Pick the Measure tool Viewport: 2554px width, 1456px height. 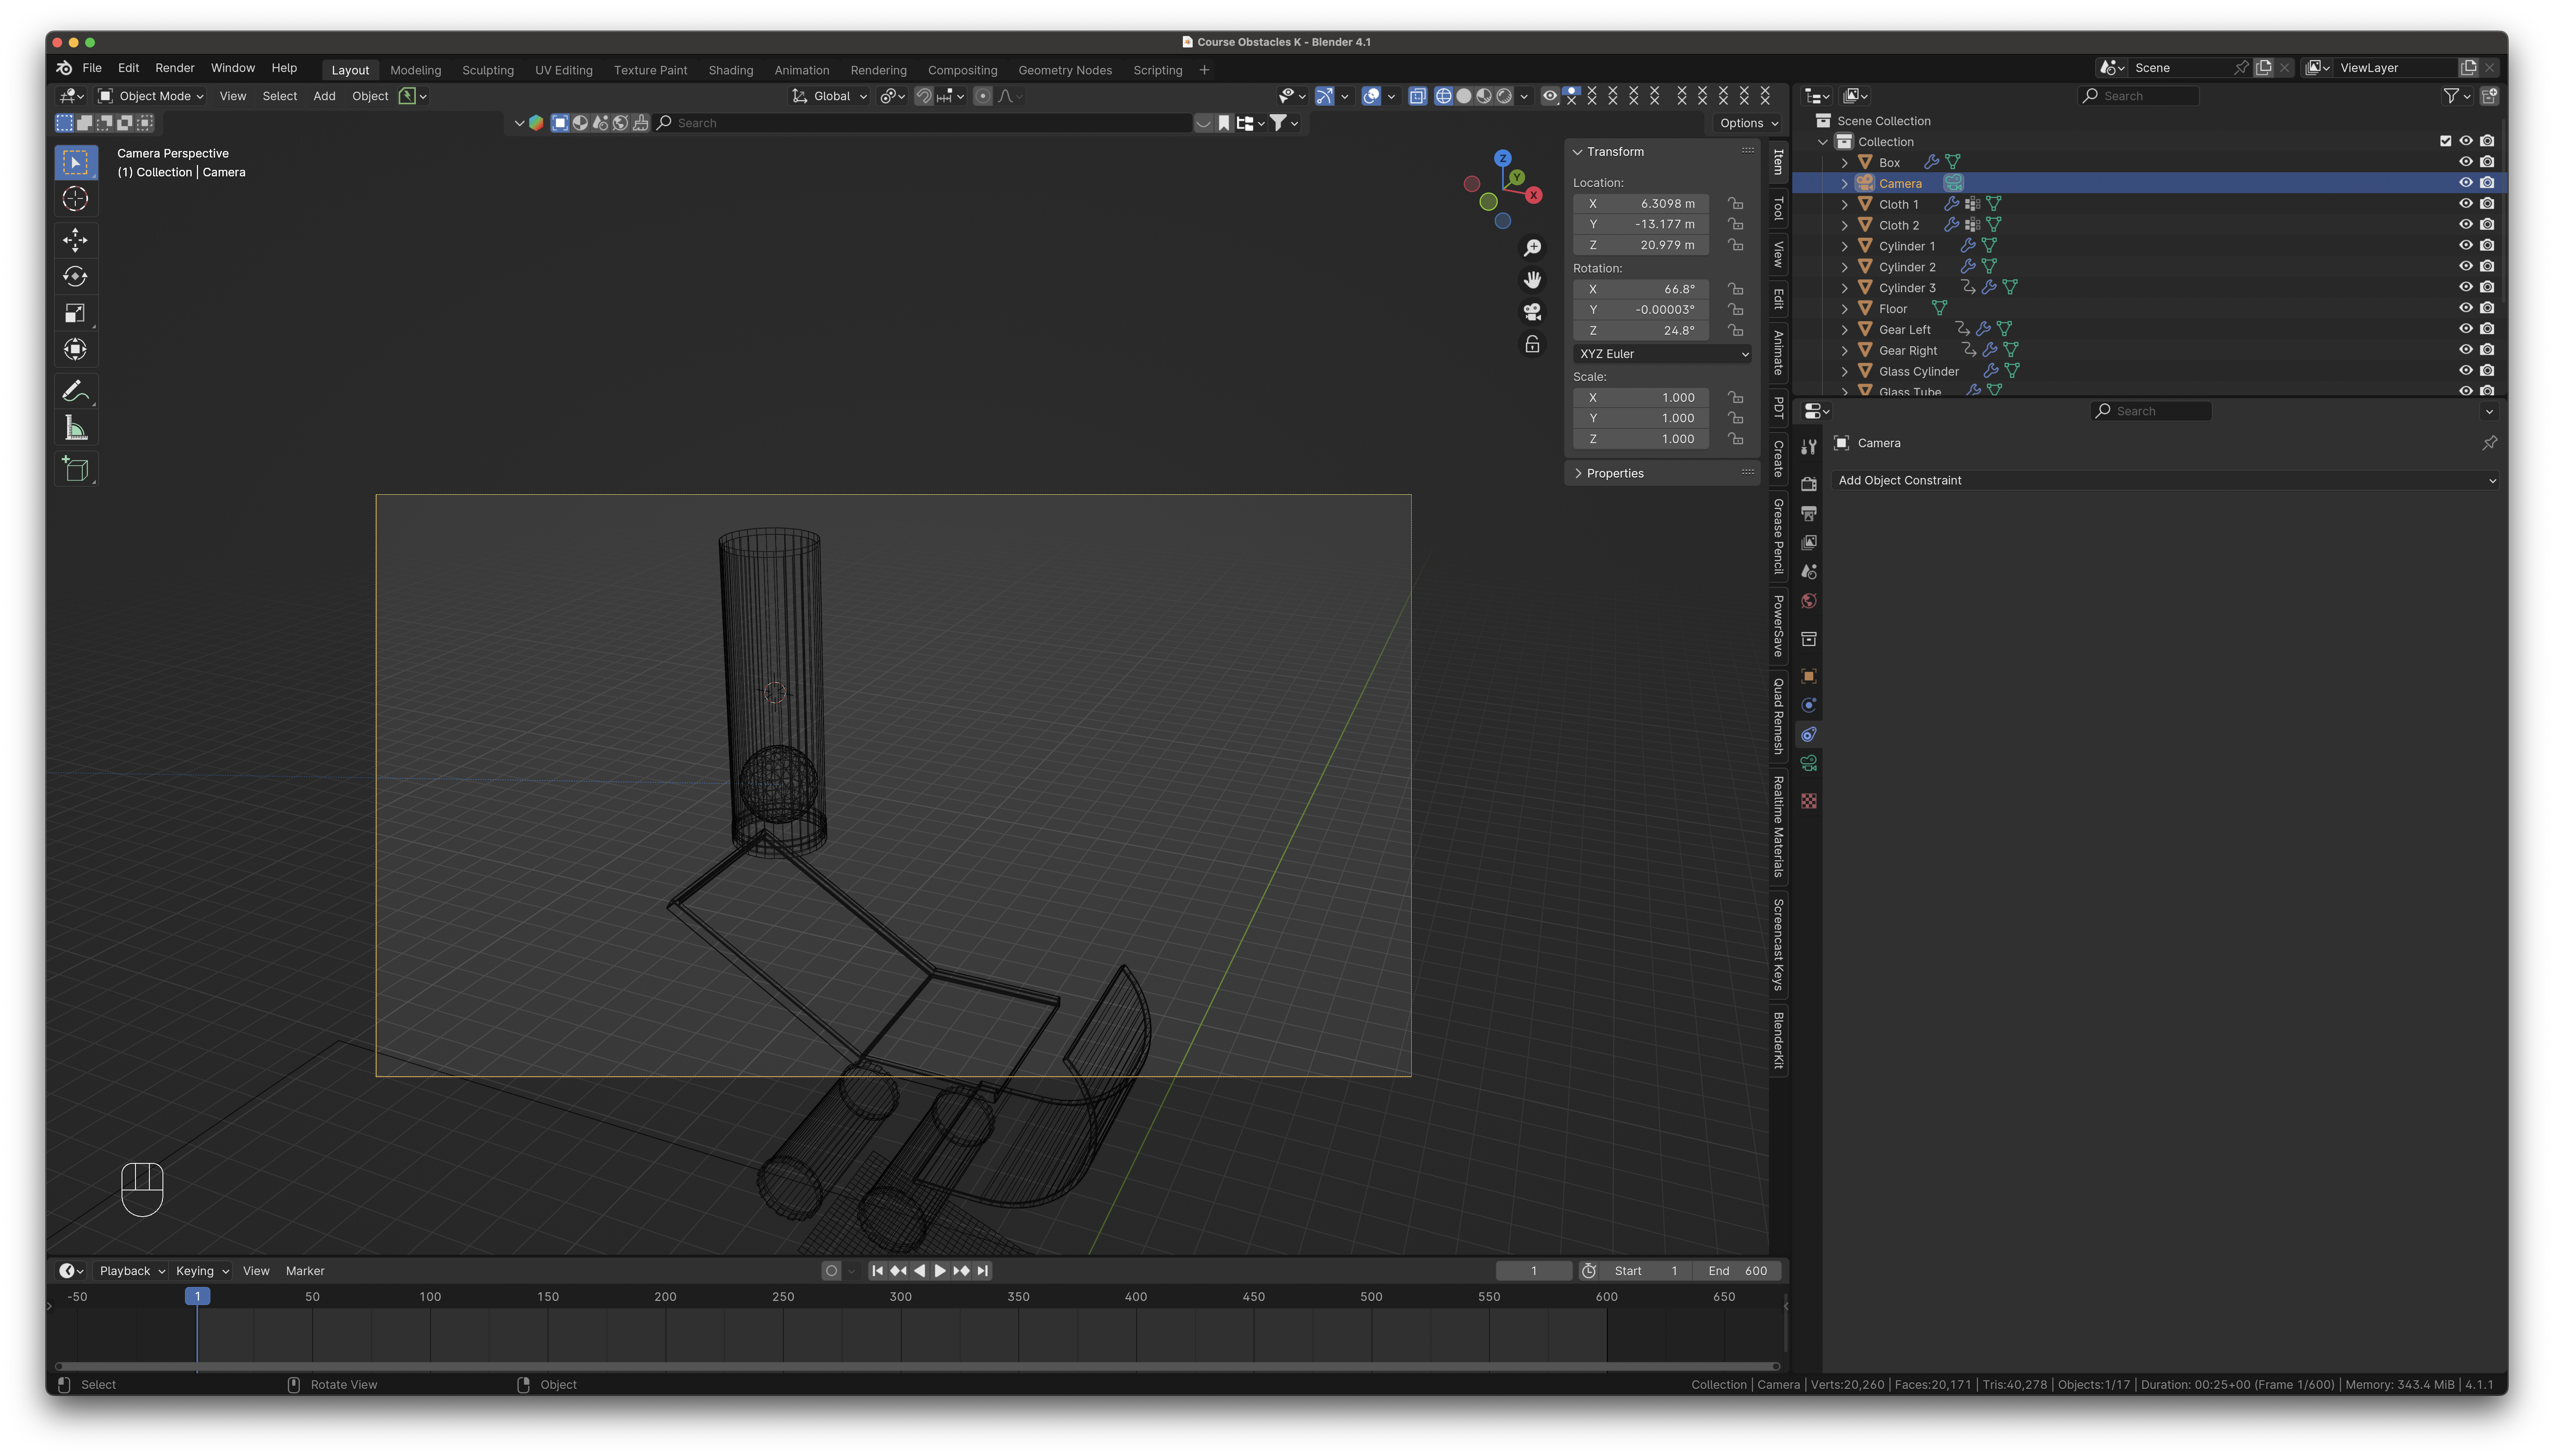(75, 429)
